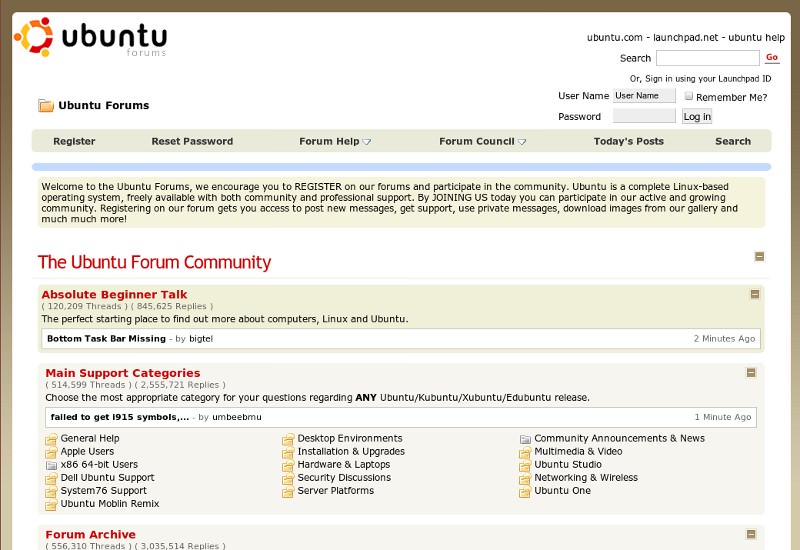Click the General Help folder icon
The image size is (800, 550).
[x=51, y=439]
